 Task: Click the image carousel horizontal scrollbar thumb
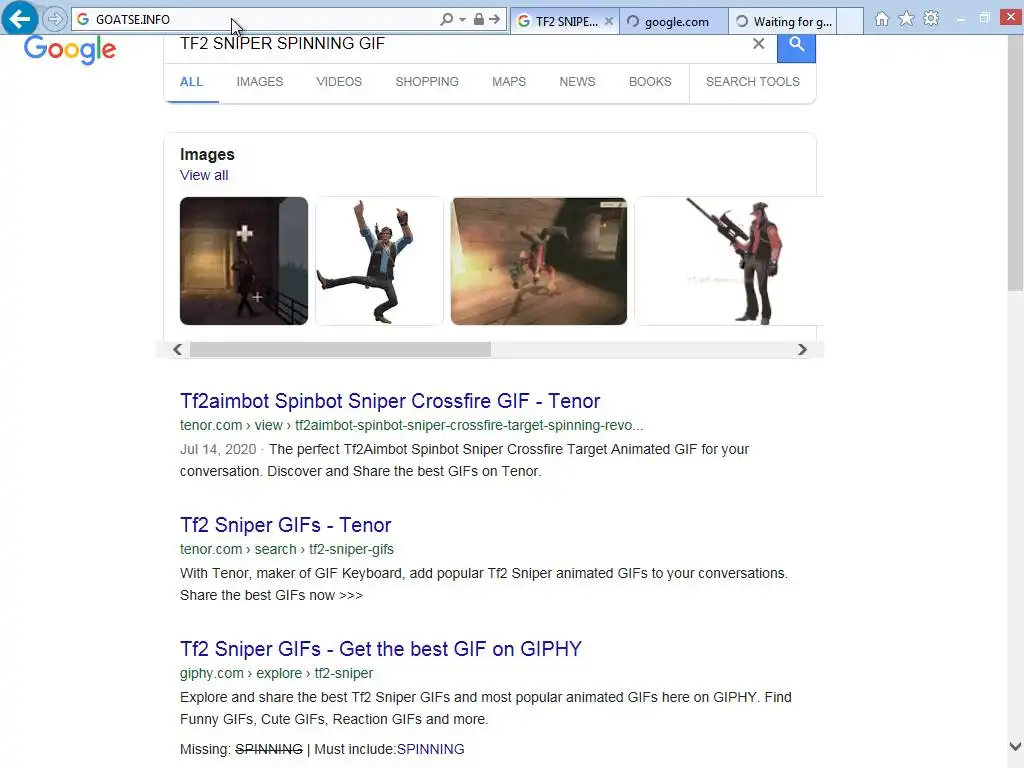tap(340, 349)
